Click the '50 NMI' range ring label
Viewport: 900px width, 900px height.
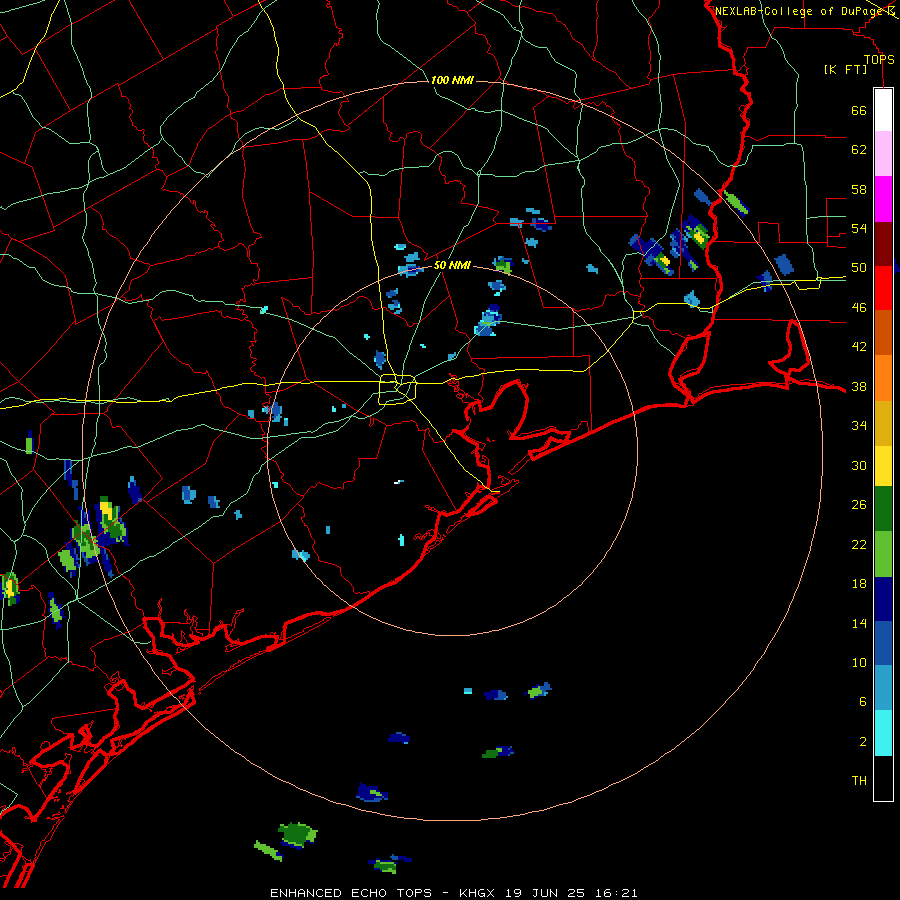click(452, 265)
